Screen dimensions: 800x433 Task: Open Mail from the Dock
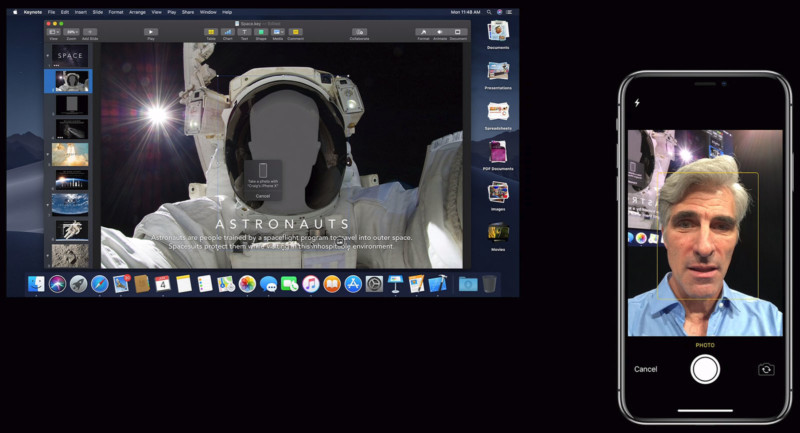tap(121, 284)
